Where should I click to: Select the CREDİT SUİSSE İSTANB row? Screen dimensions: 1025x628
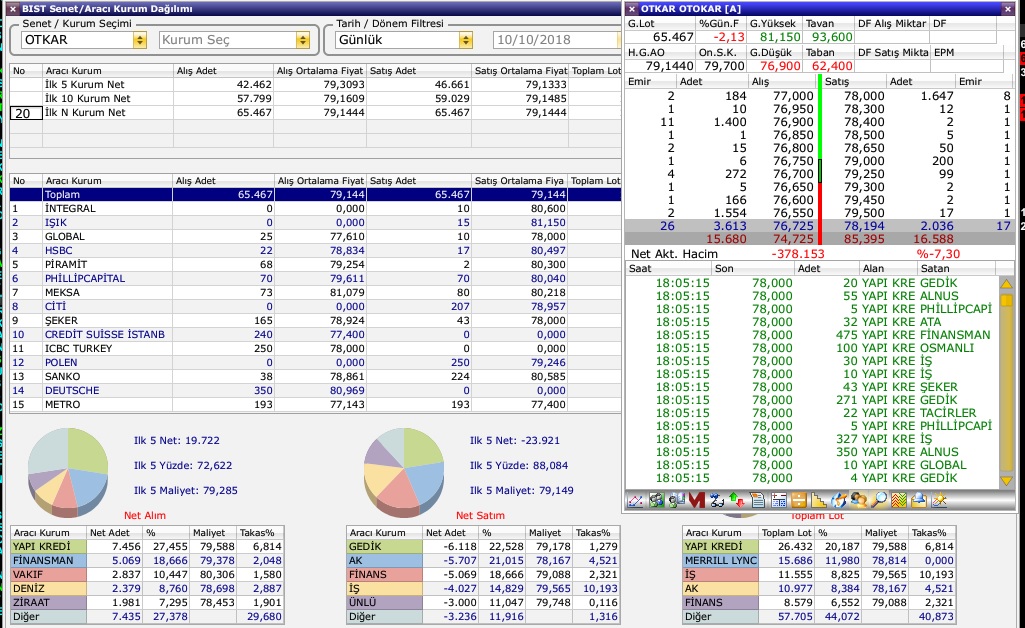coord(315,335)
